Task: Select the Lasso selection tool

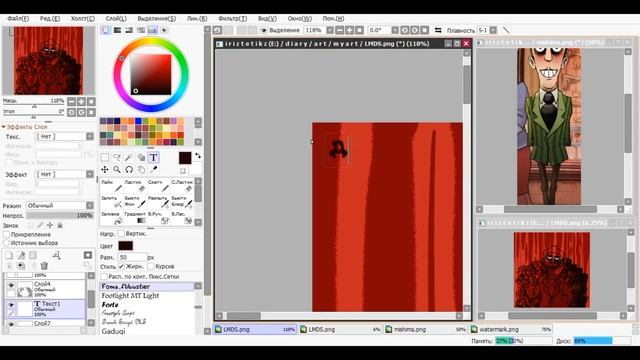Action: click(x=117, y=158)
